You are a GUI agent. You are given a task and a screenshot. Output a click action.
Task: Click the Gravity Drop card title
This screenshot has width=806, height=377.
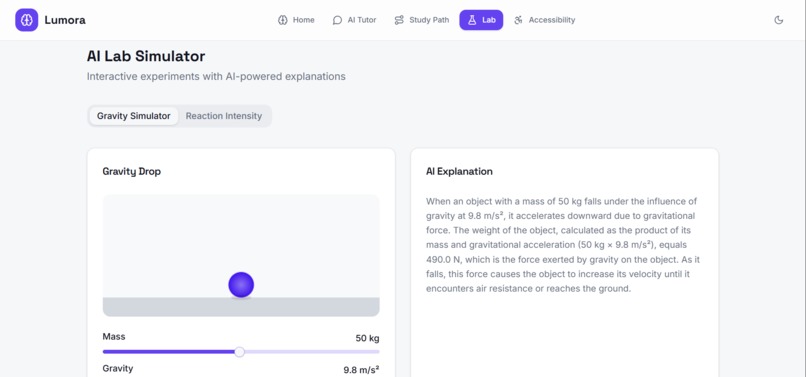(132, 172)
